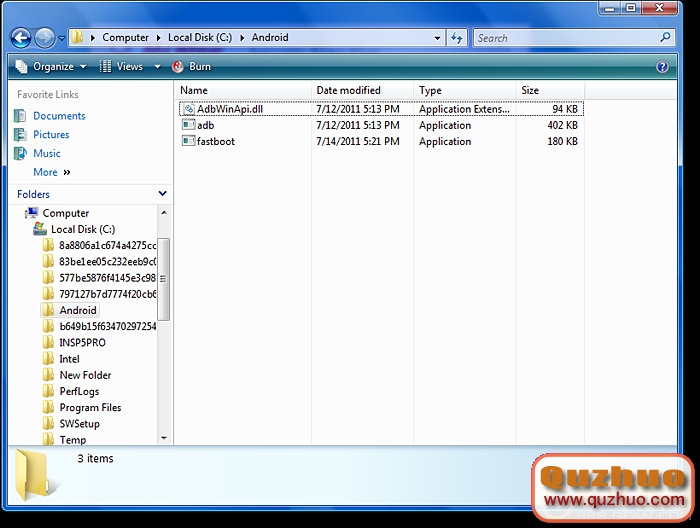Click into the Search box
This screenshot has height=528, width=700.
567,38
